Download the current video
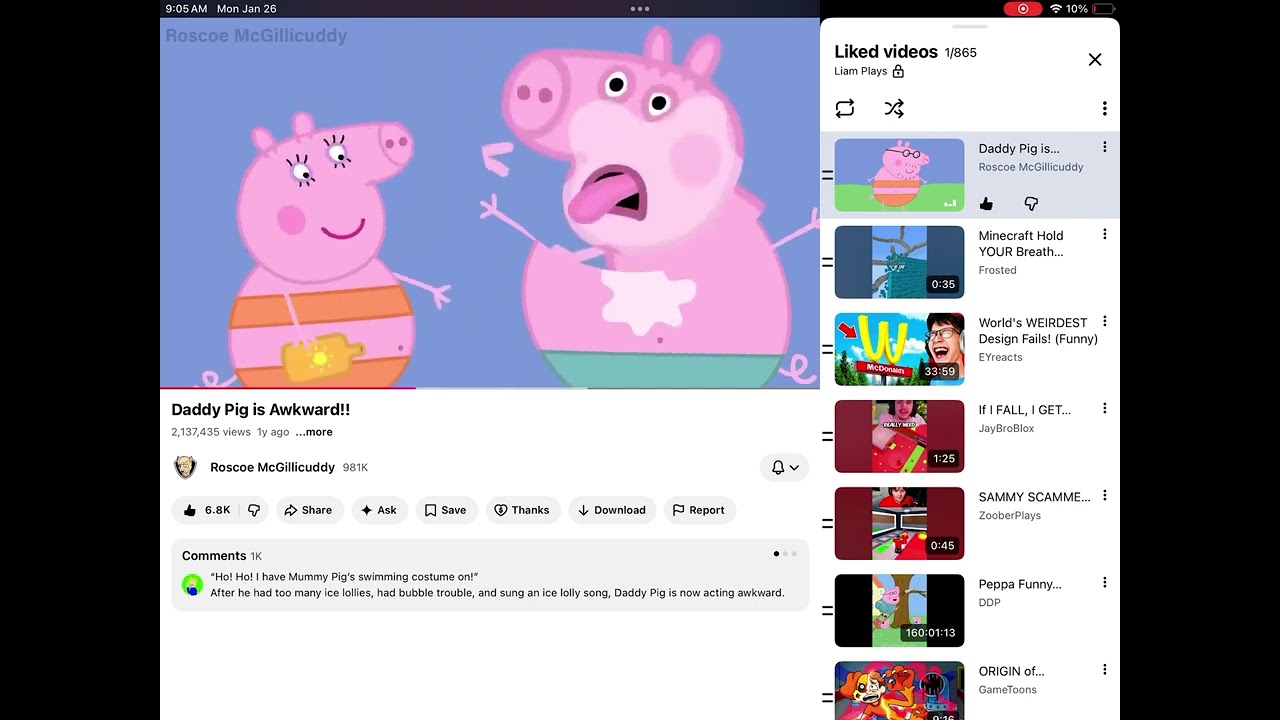This screenshot has height=720, width=1280. pos(612,510)
